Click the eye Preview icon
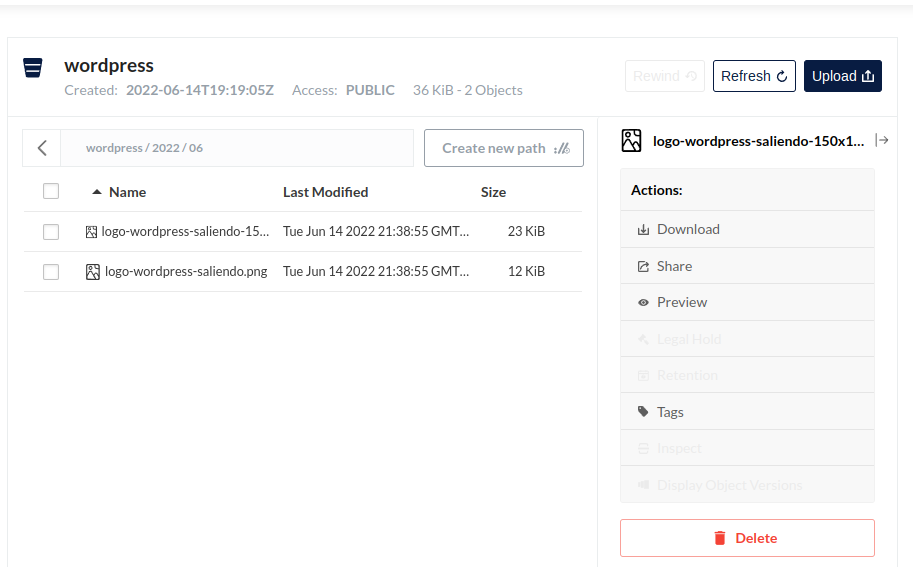Image resolution: width=913 pixels, height=567 pixels. (643, 303)
